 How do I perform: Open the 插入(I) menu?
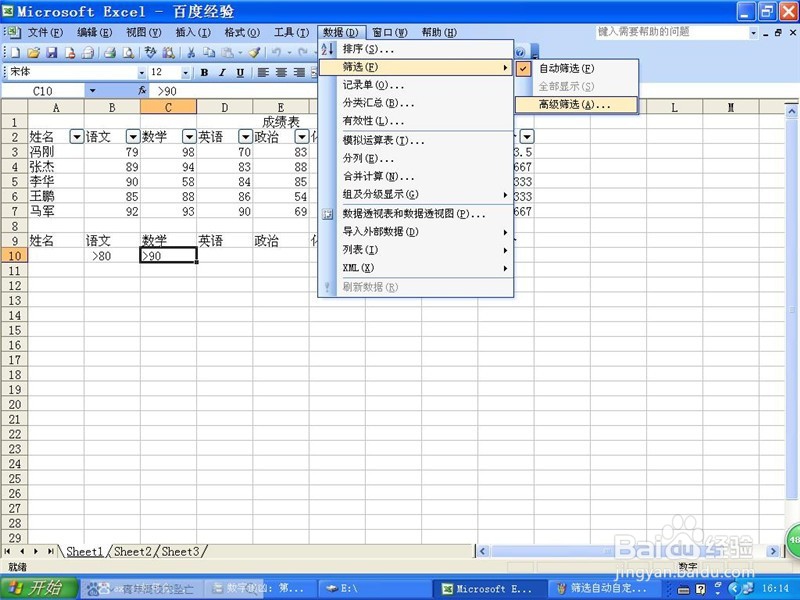(x=193, y=32)
